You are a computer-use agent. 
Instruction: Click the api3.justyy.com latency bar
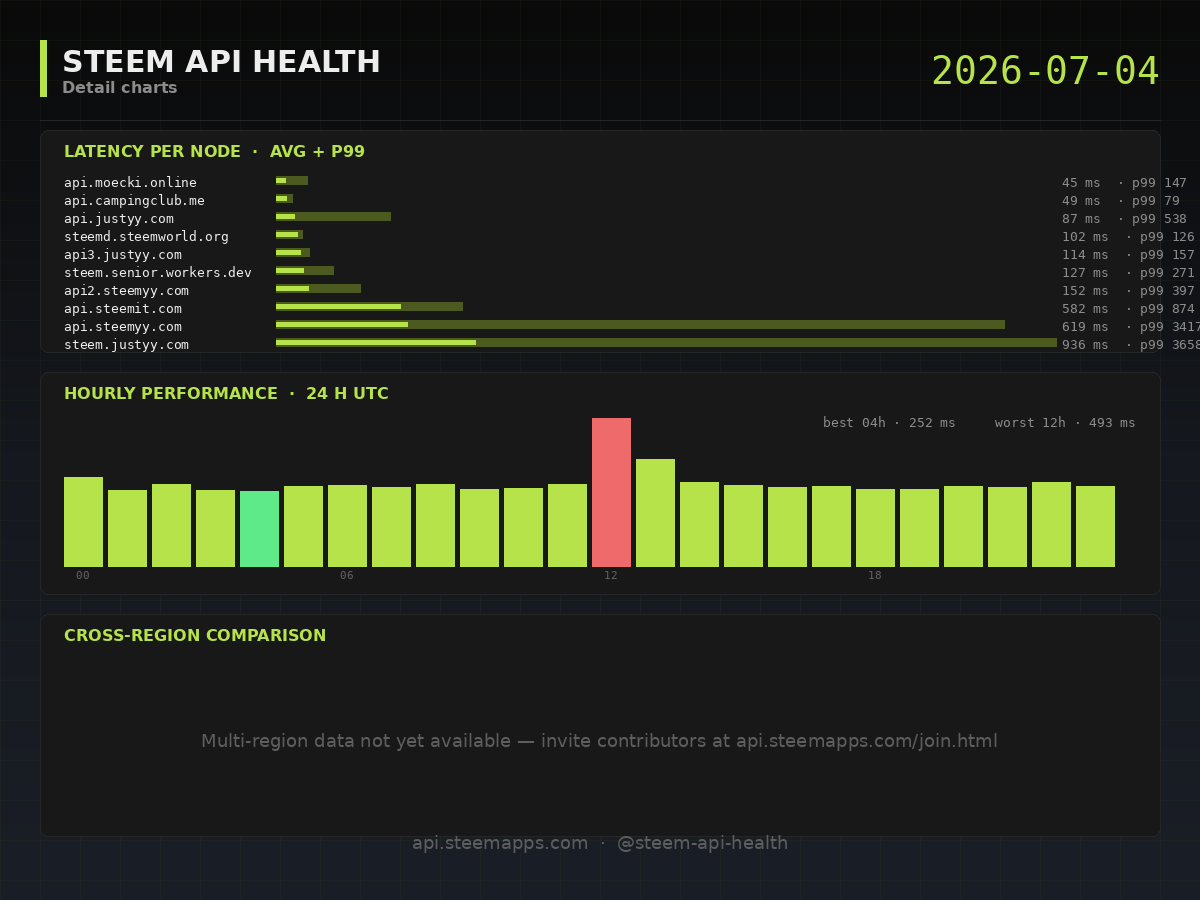pos(293,253)
